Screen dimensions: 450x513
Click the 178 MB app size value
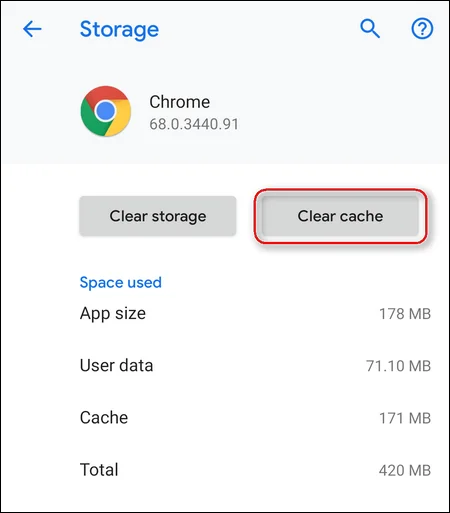[405, 314]
